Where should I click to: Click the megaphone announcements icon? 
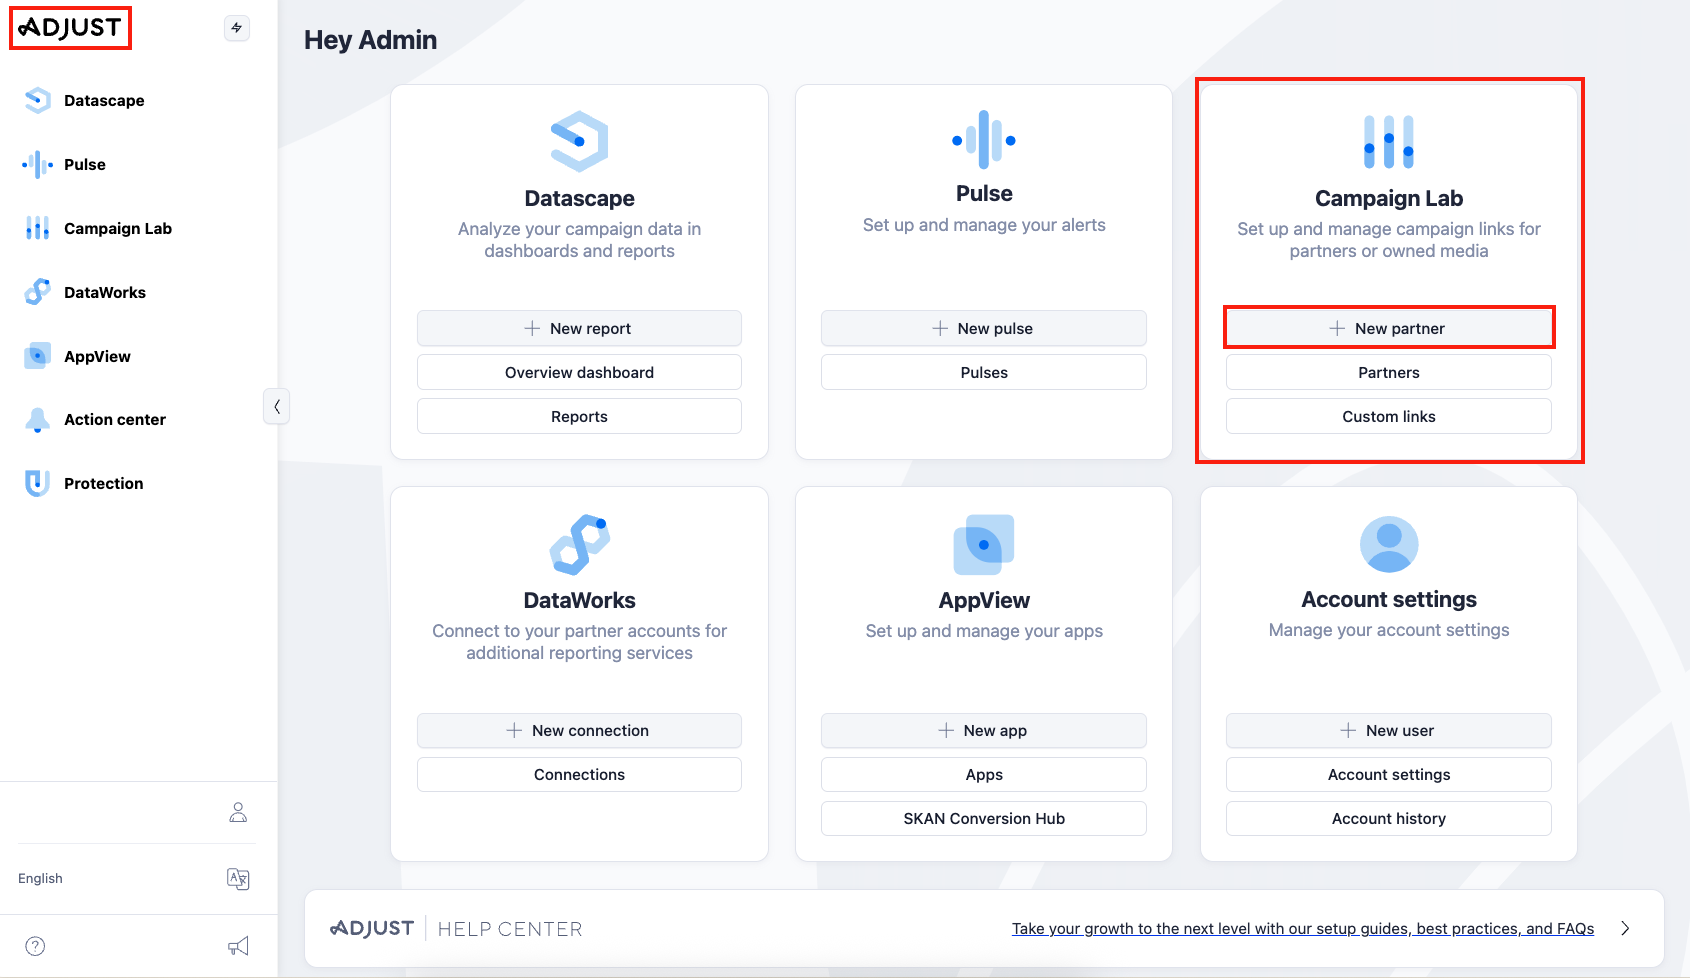coord(238,946)
